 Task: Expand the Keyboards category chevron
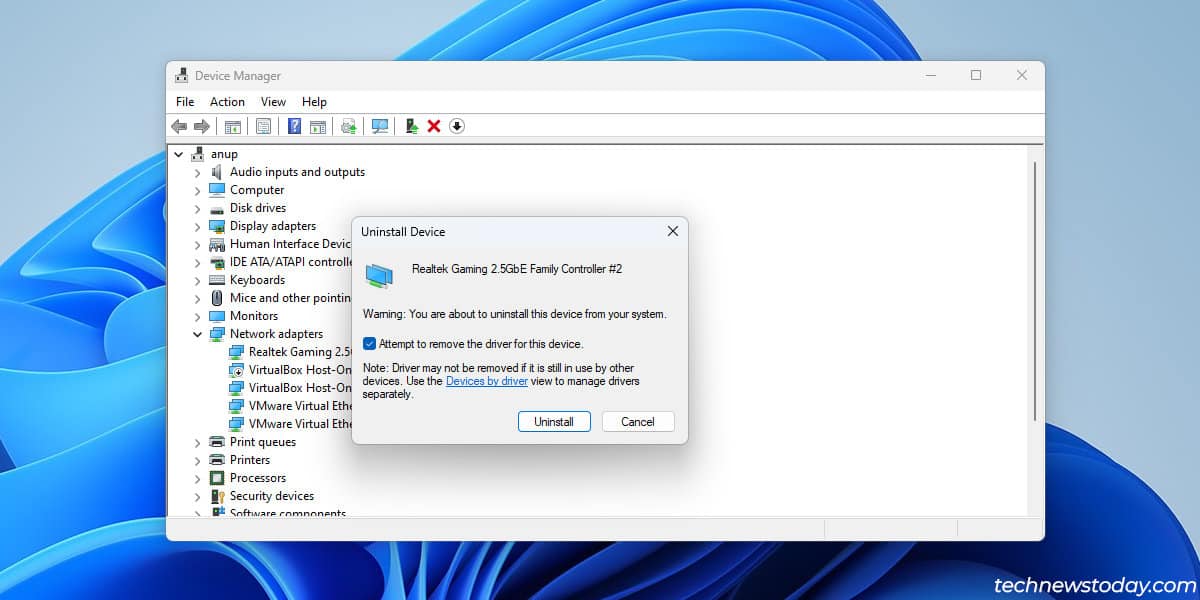click(197, 280)
